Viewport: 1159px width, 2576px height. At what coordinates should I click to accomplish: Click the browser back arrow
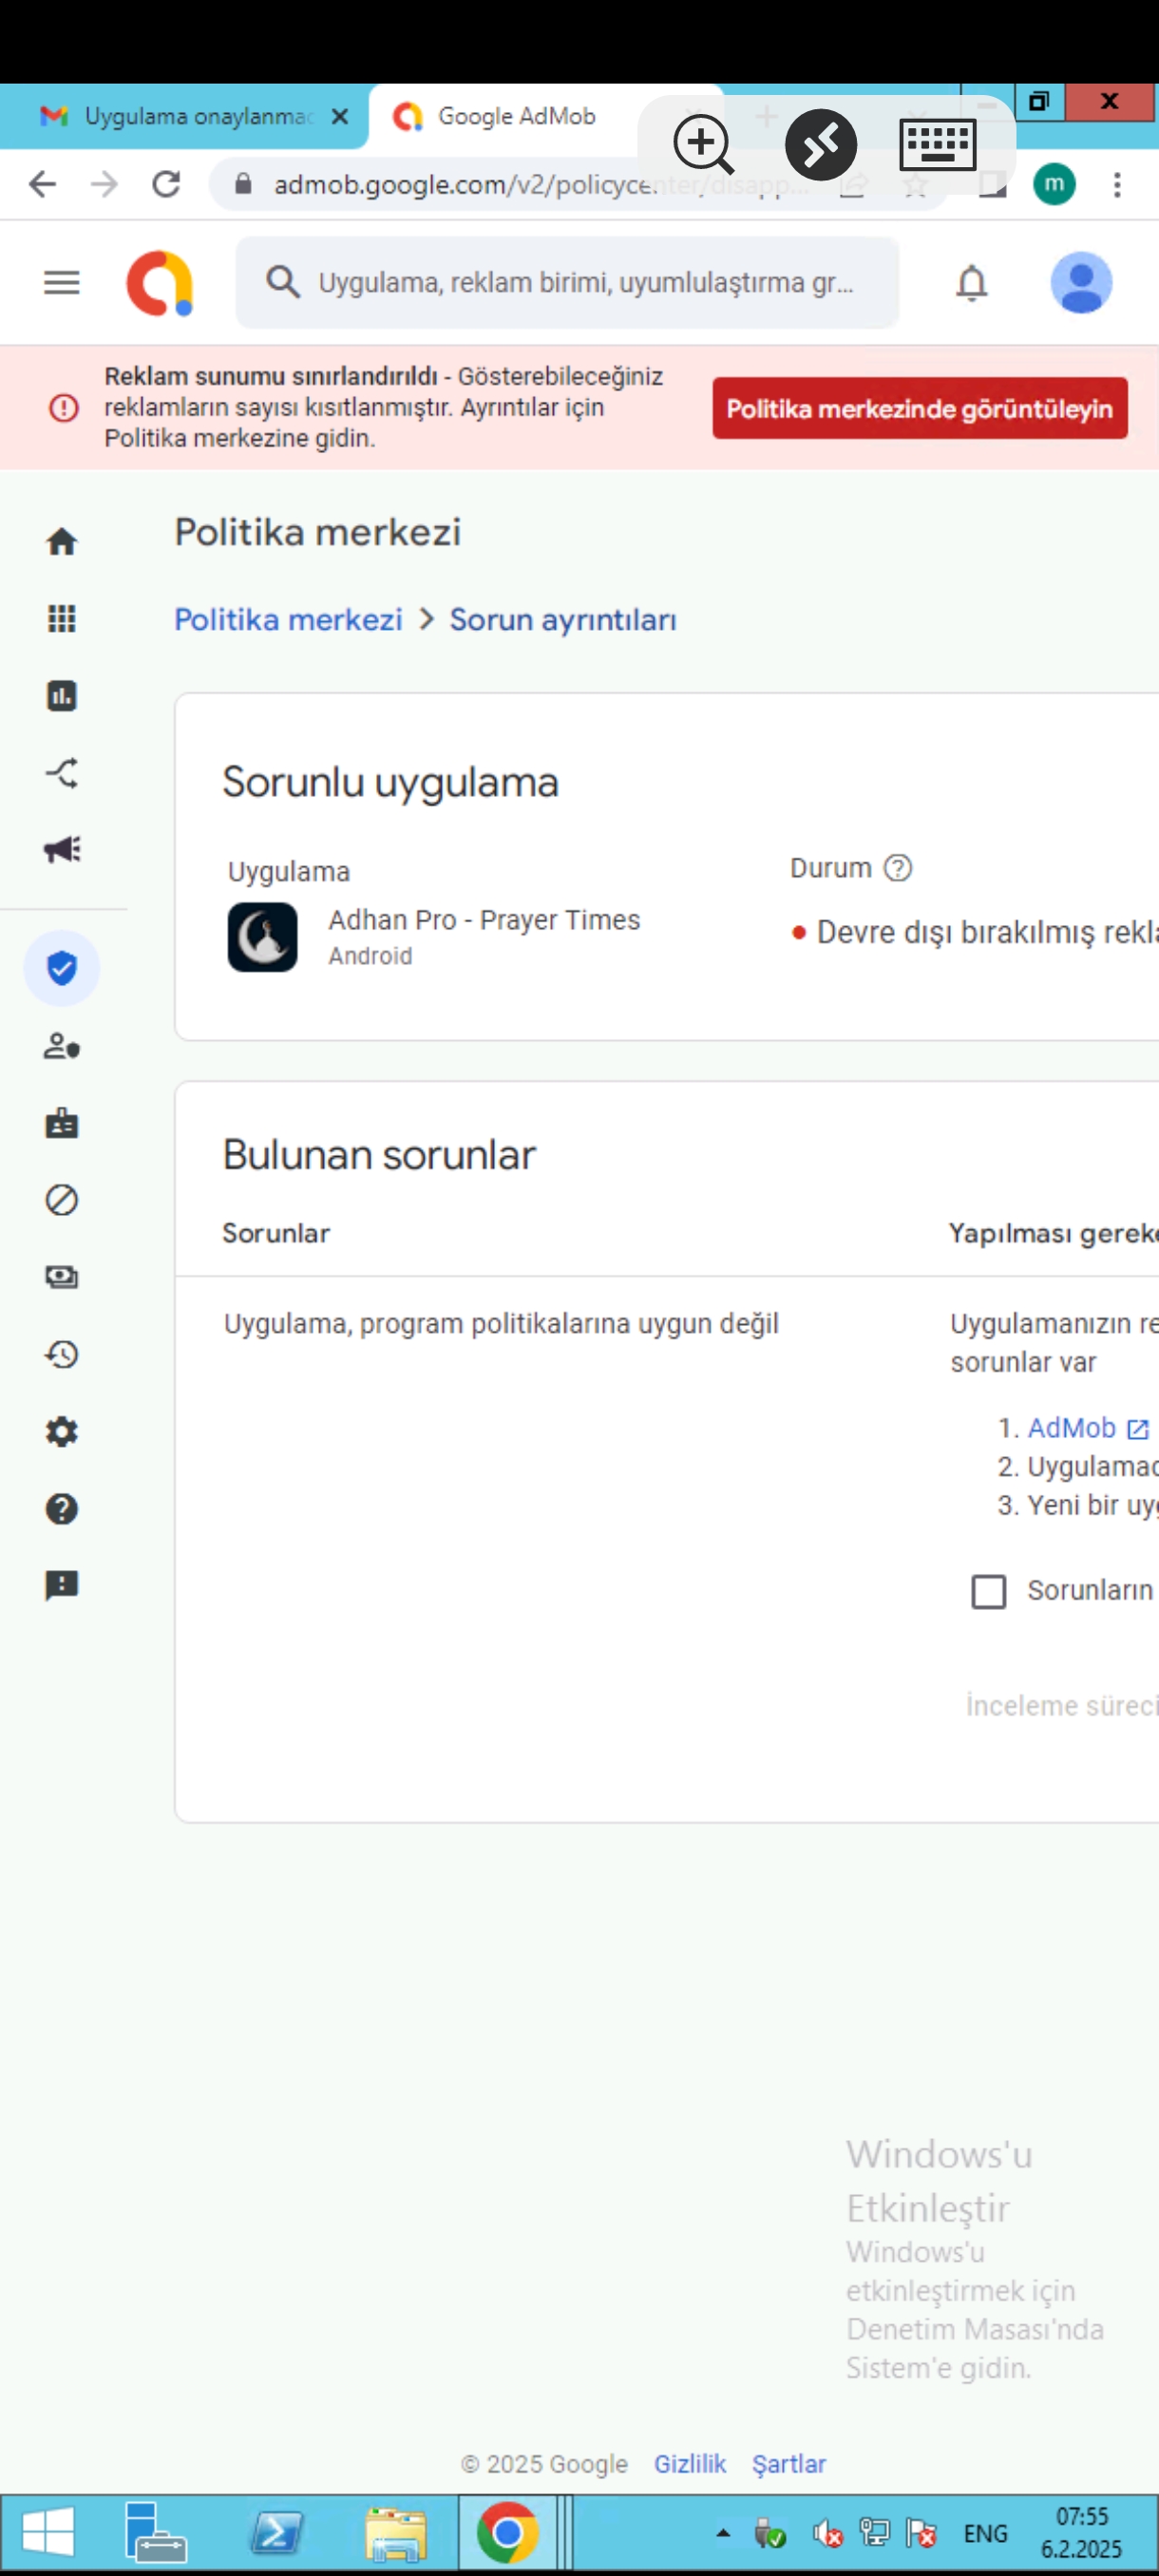[x=42, y=184]
